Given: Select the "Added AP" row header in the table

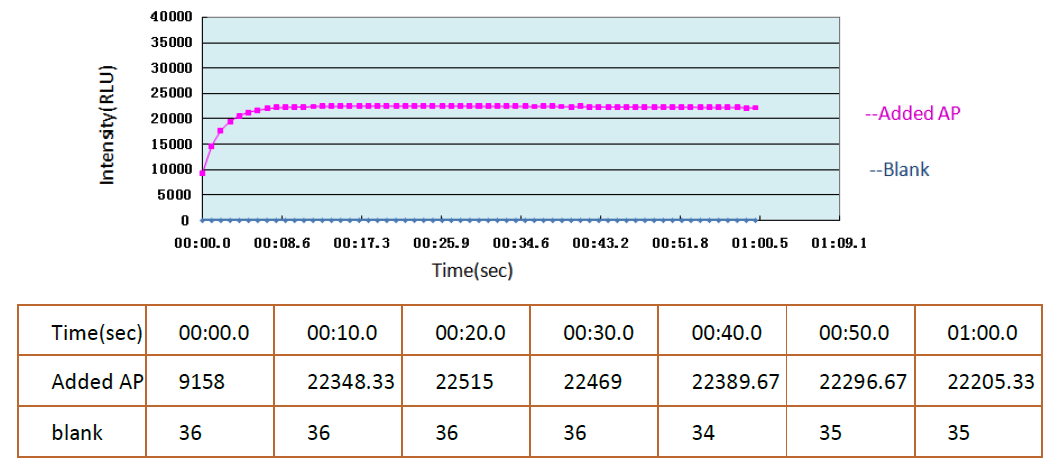Looking at the screenshot, I should [x=98, y=382].
